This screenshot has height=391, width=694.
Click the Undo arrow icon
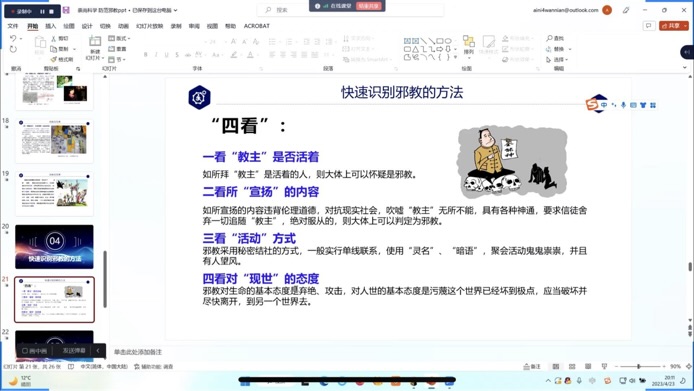(13, 39)
